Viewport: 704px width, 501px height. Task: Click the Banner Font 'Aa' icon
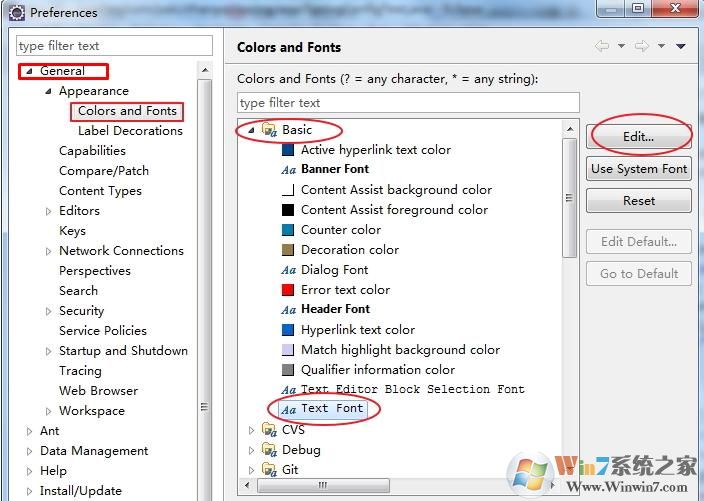[x=288, y=170]
